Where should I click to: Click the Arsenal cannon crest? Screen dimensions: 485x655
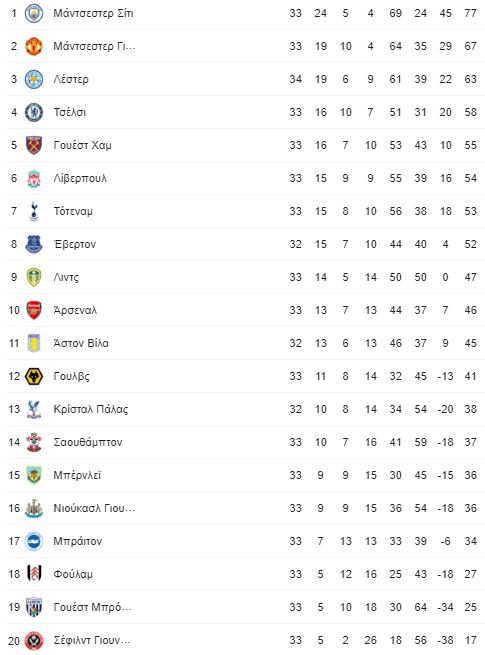(x=34, y=310)
